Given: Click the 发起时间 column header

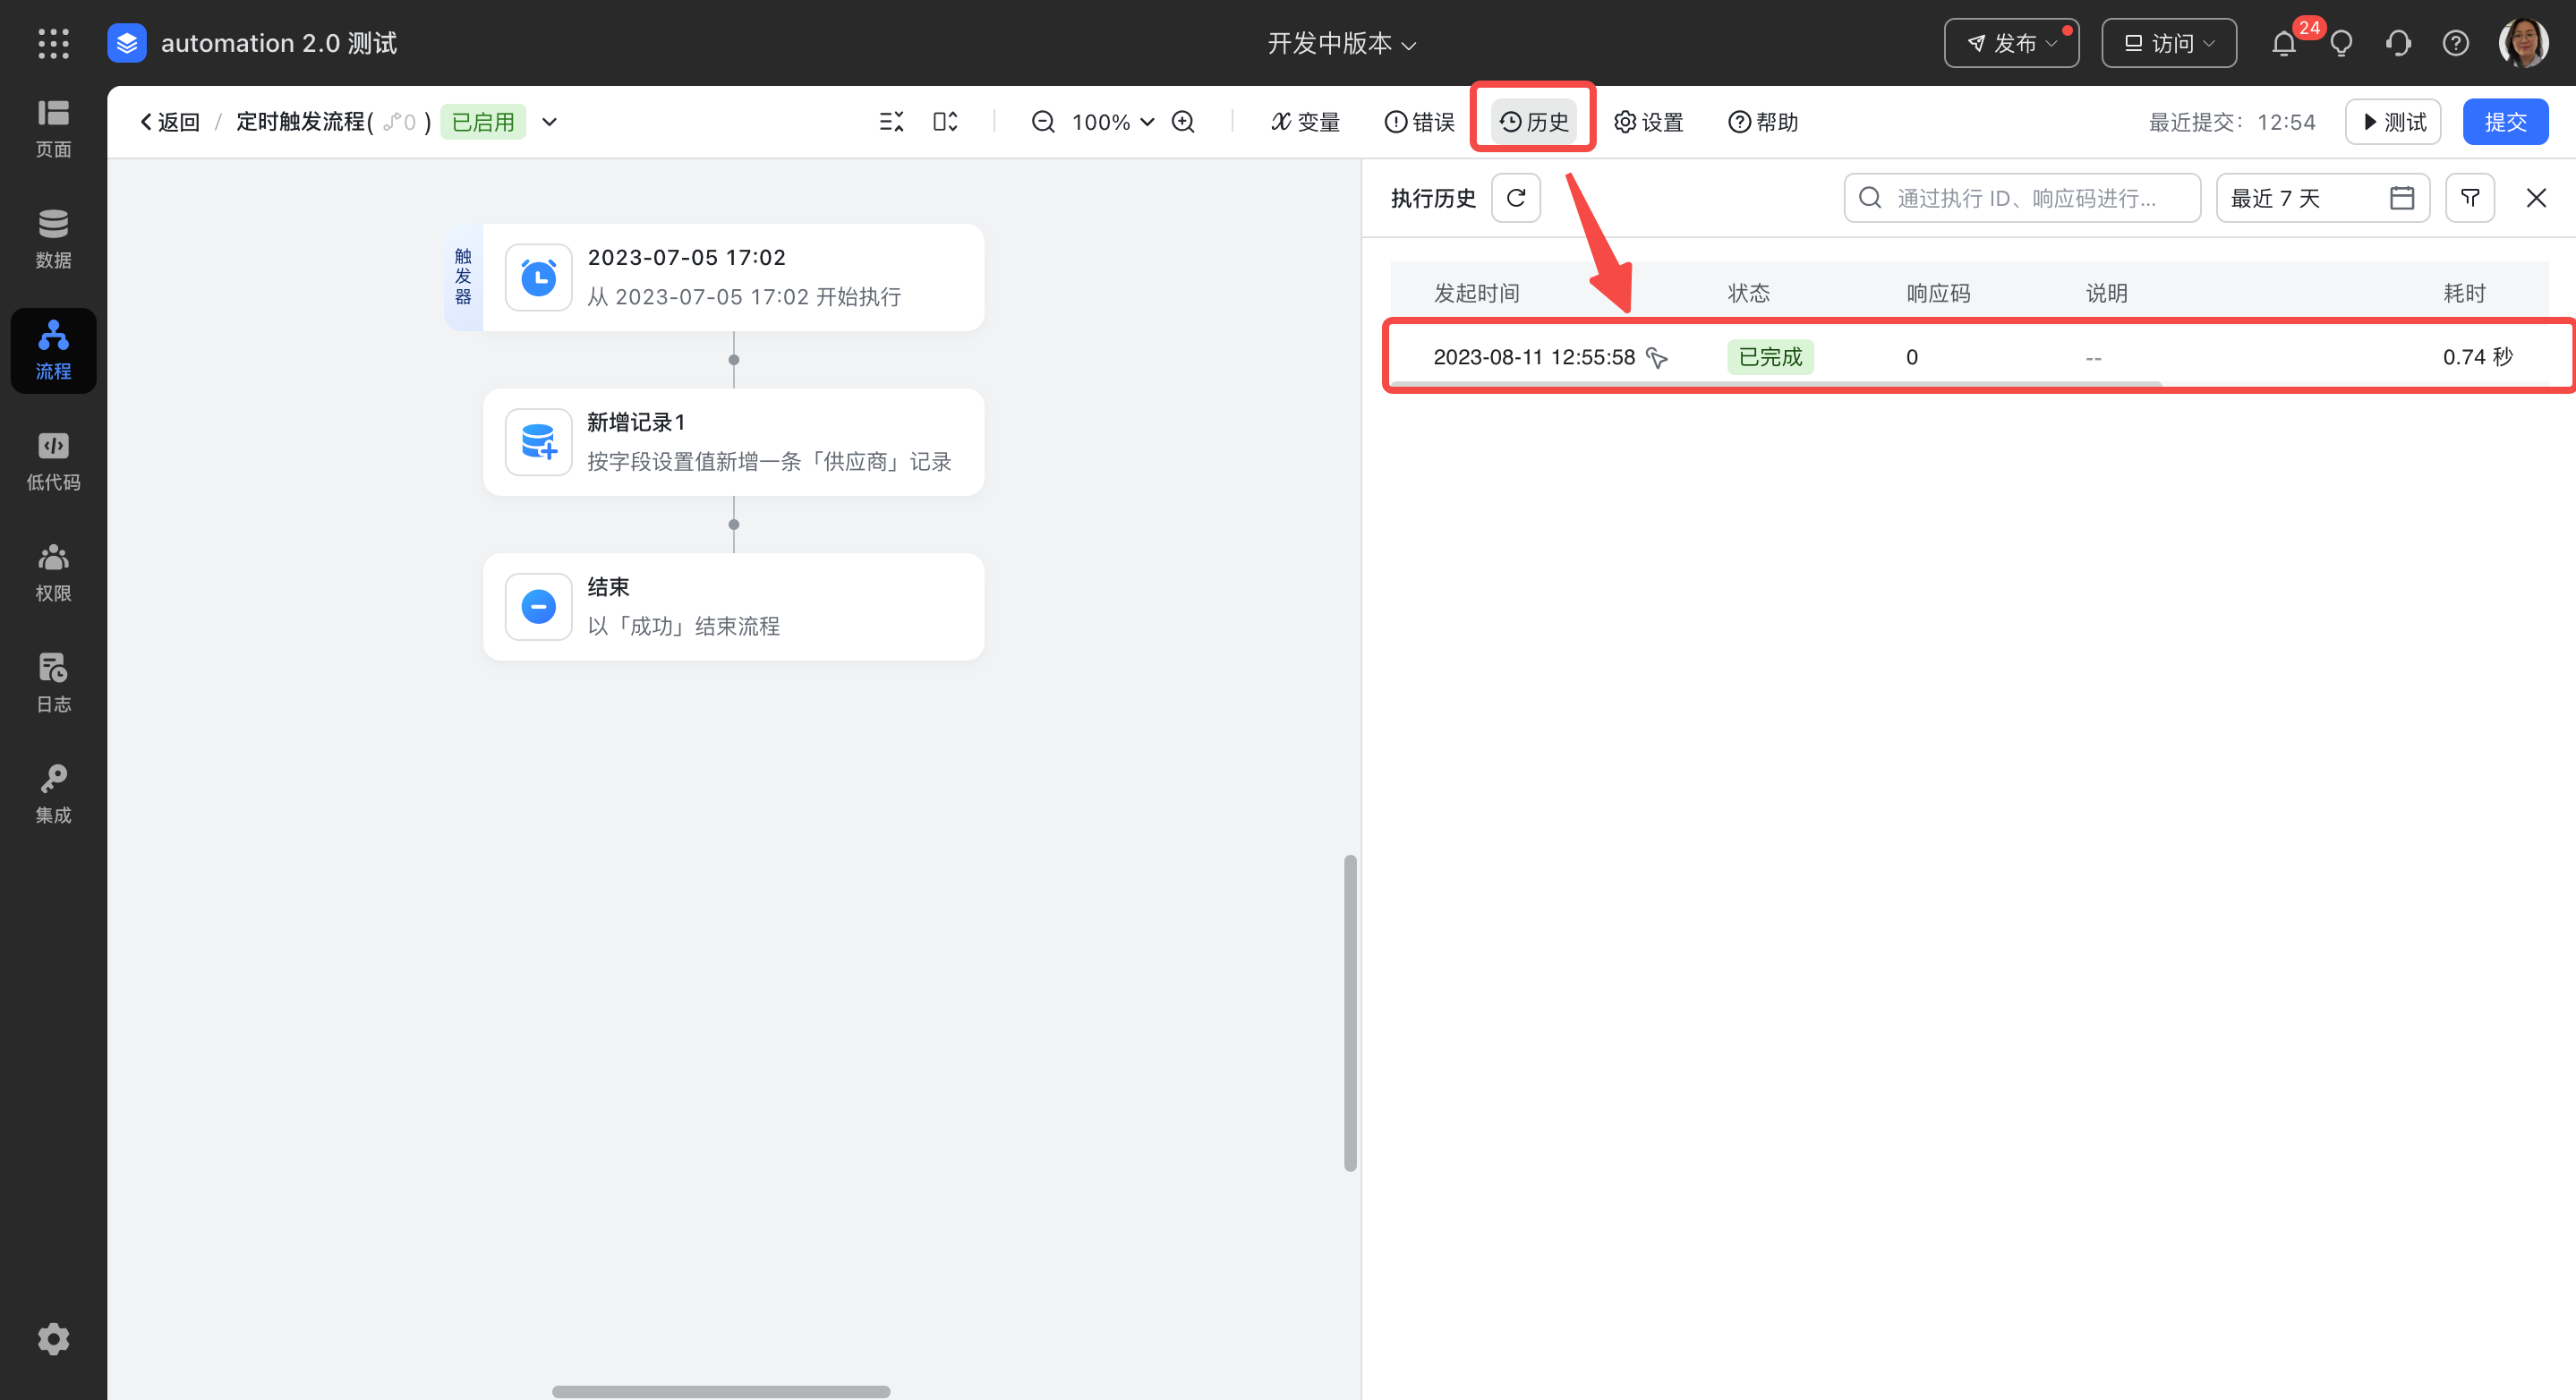Looking at the screenshot, I should click(x=1476, y=293).
